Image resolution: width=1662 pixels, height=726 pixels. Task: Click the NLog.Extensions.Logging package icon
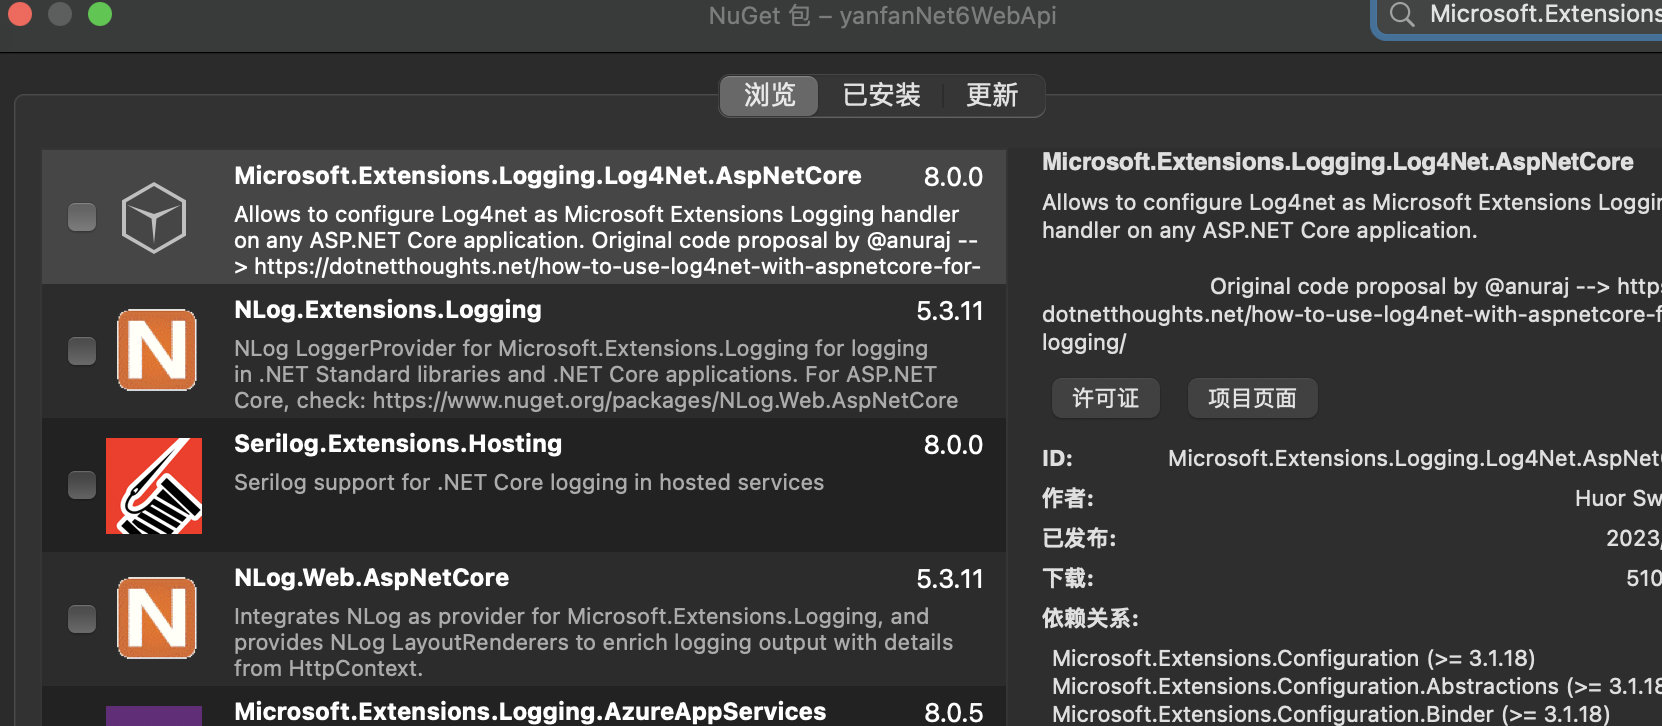coord(157,350)
